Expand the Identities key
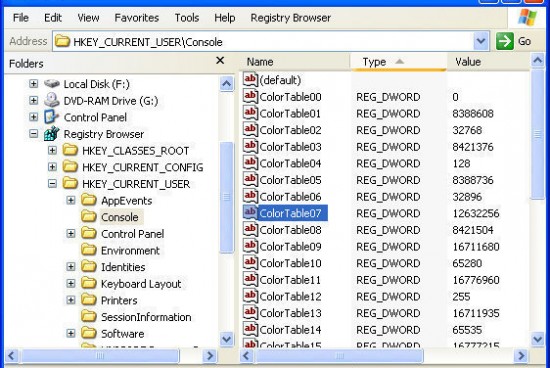The height and width of the screenshot is (368, 550). [x=71, y=267]
